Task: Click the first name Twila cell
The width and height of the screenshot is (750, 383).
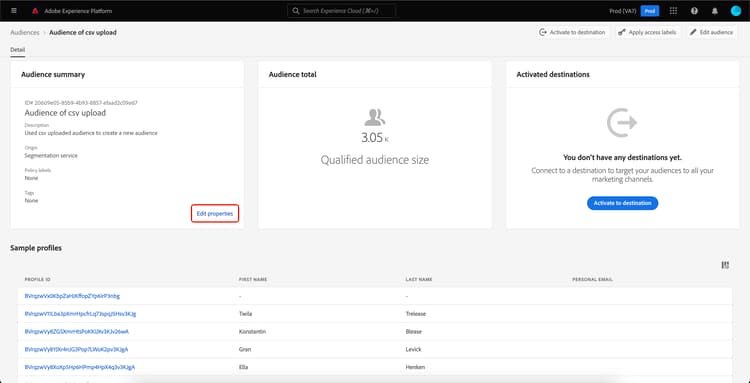Action: [245, 314]
